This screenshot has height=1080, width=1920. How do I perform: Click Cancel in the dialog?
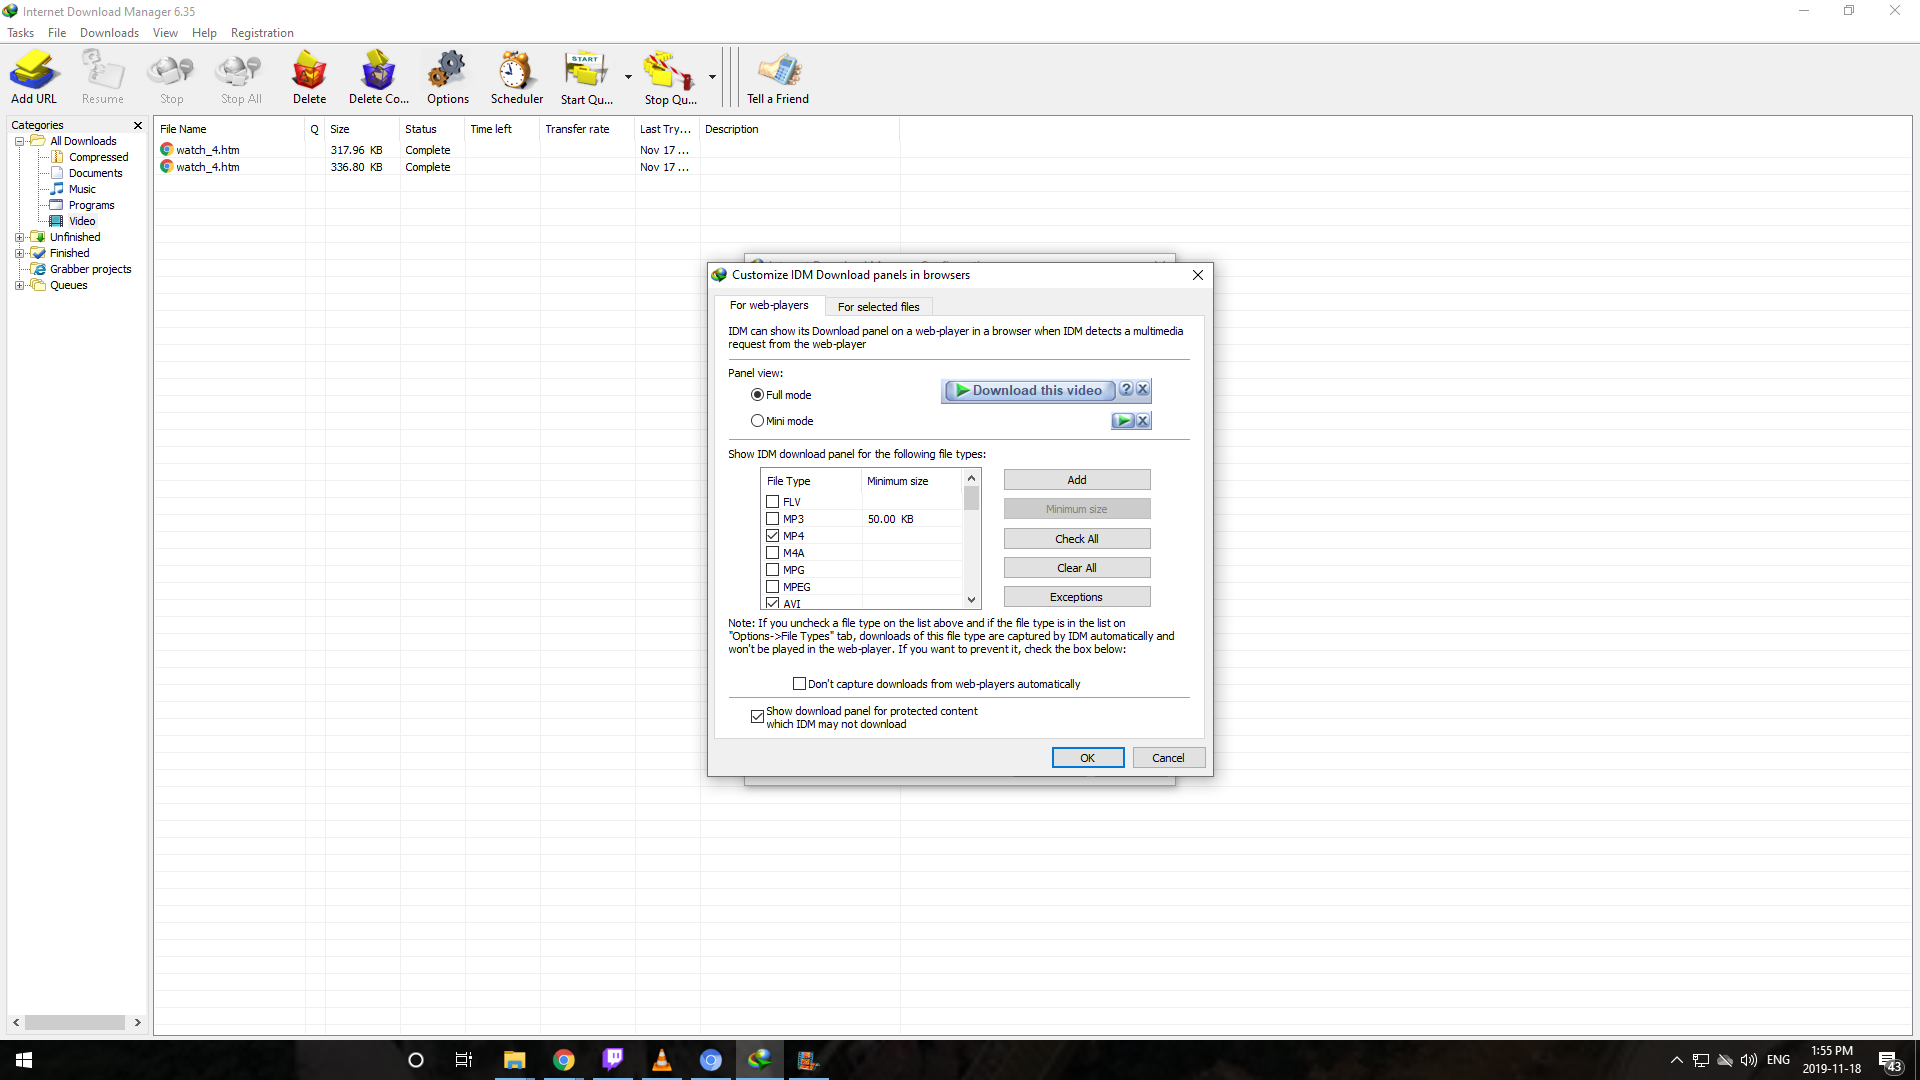(1168, 758)
